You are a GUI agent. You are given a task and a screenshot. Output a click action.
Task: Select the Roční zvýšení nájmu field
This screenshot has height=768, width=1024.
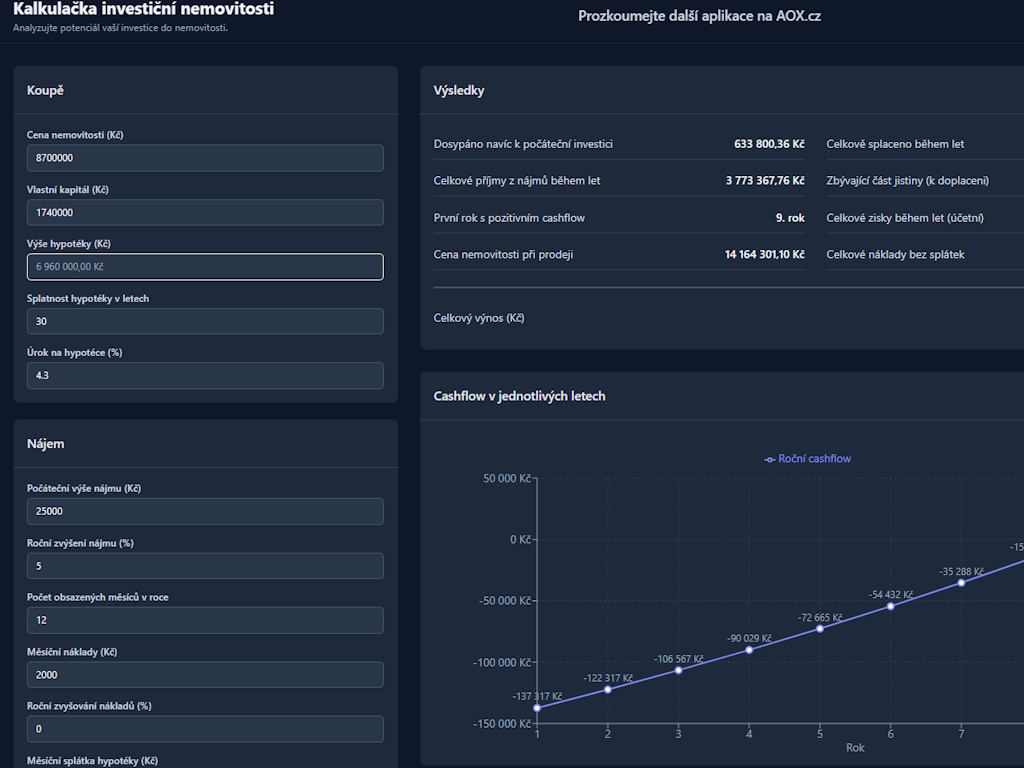tap(205, 566)
